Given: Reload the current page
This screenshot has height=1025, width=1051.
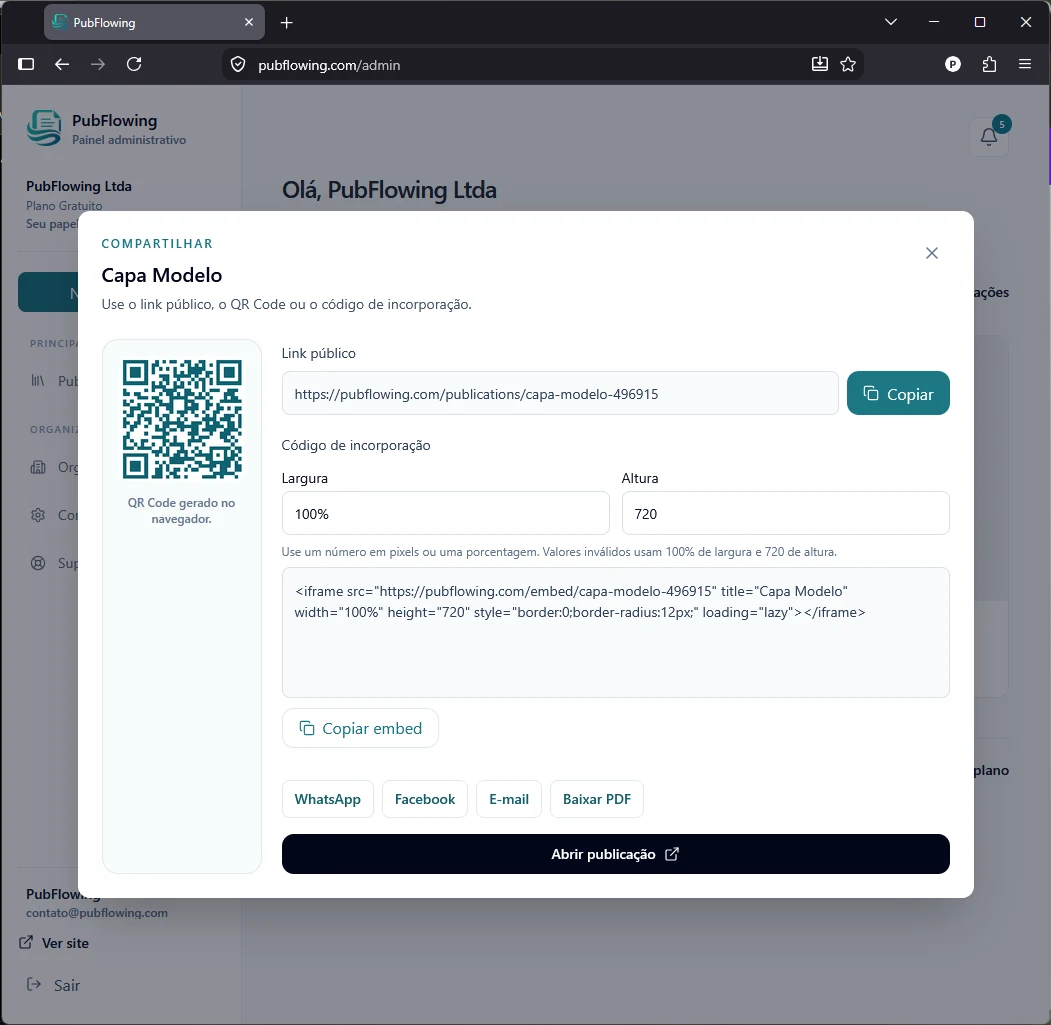Looking at the screenshot, I should tap(134, 64).
